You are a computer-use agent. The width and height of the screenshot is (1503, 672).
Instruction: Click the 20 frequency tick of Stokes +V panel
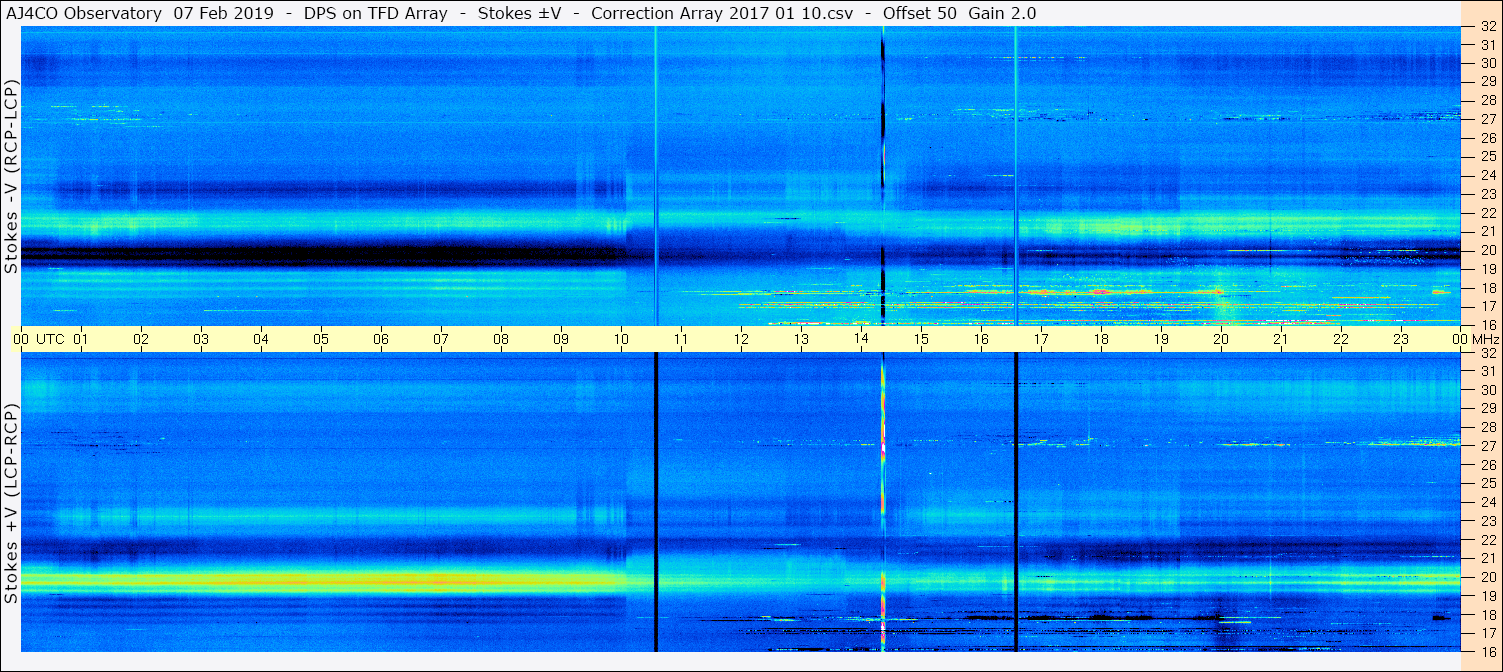tap(1487, 577)
